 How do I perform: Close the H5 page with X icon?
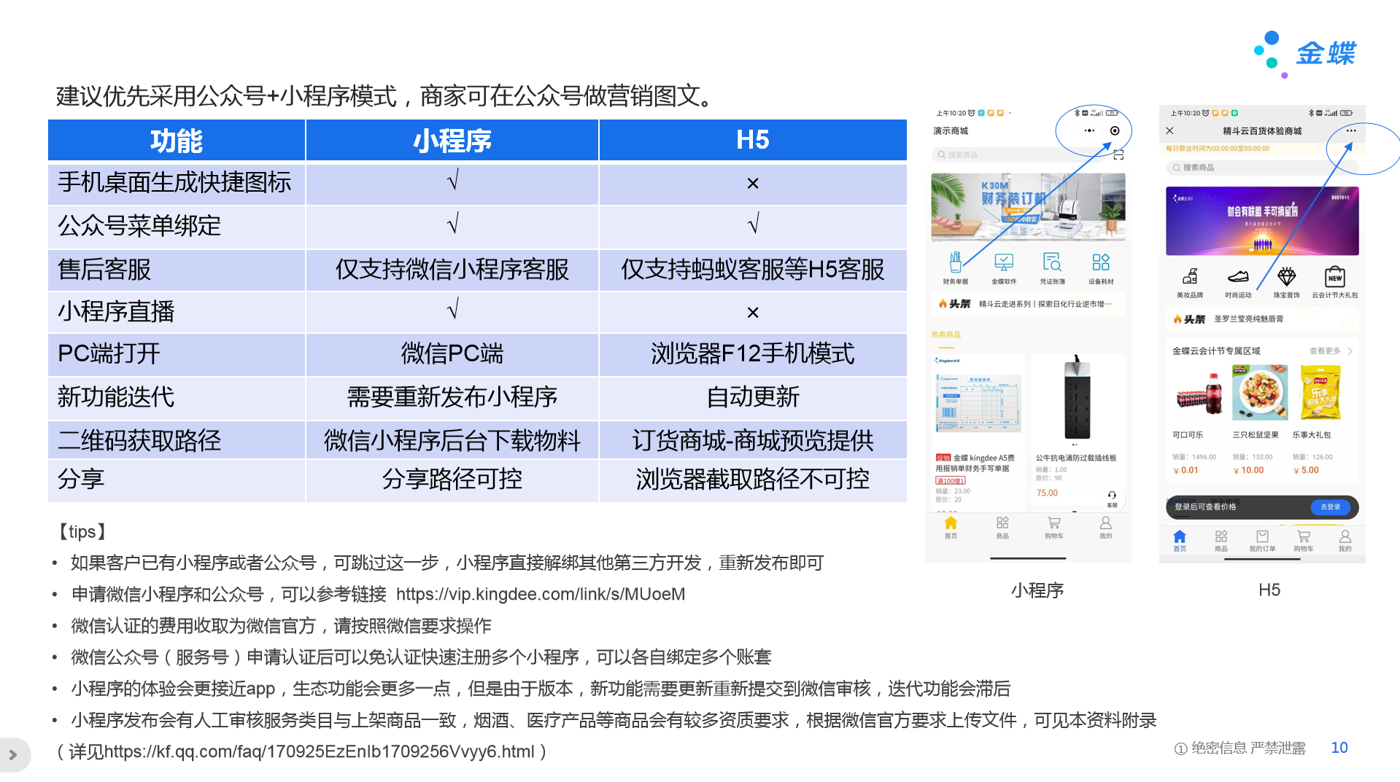pos(1170,131)
